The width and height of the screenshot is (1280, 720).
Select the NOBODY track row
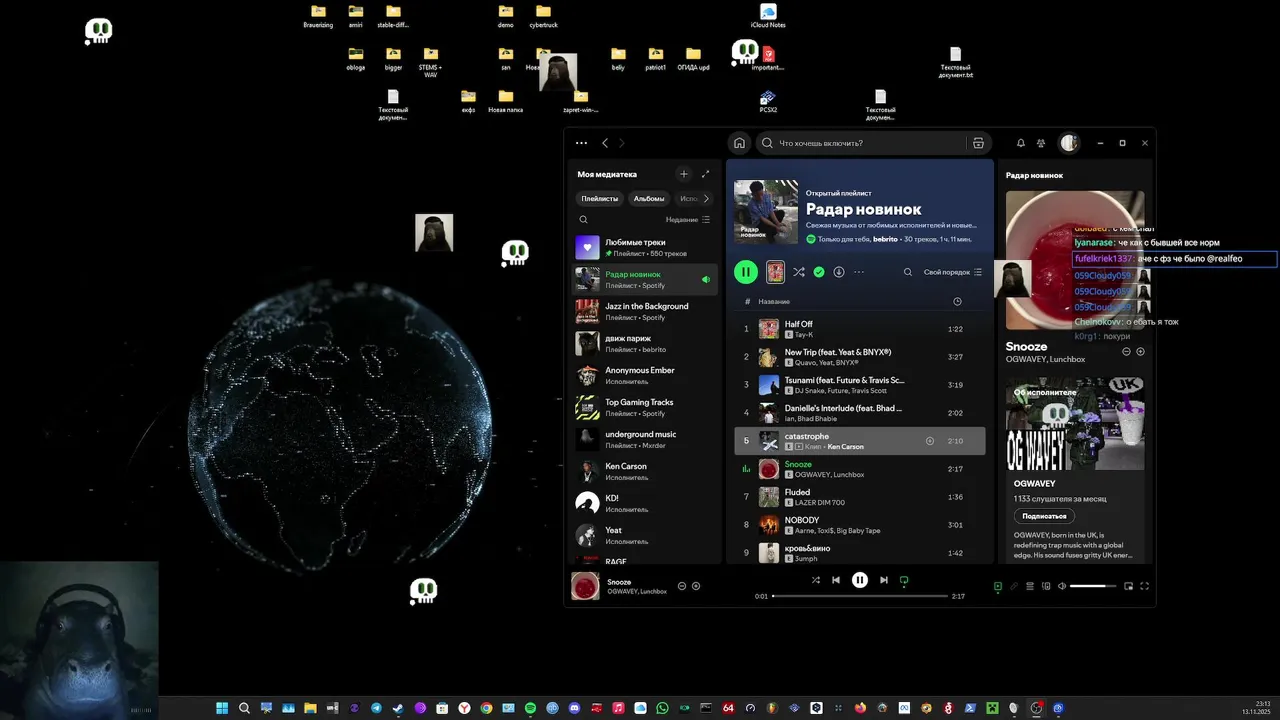[859, 524]
